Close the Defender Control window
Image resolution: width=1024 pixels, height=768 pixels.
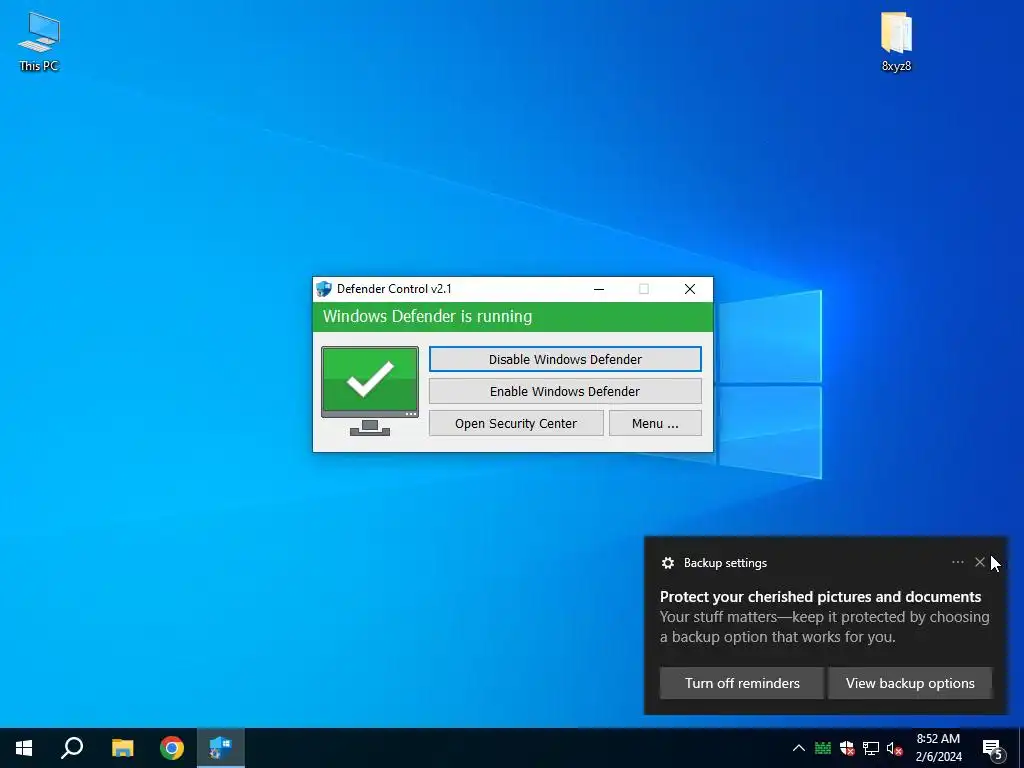point(690,289)
